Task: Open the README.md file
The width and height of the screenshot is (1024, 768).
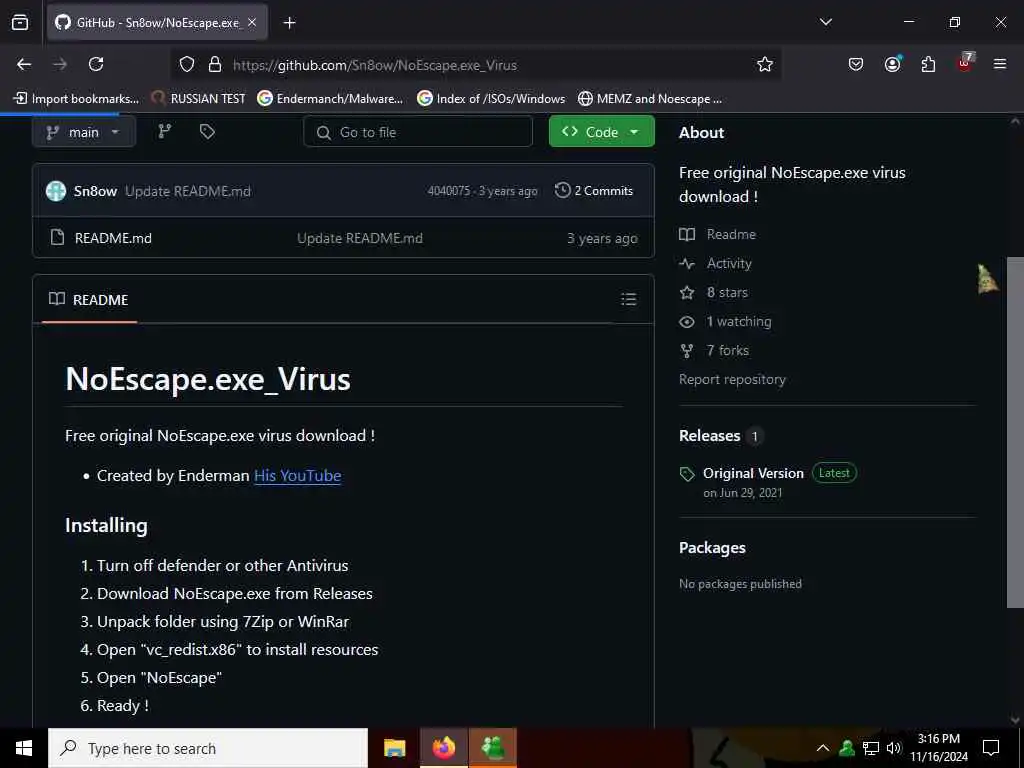Action: click(x=114, y=238)
